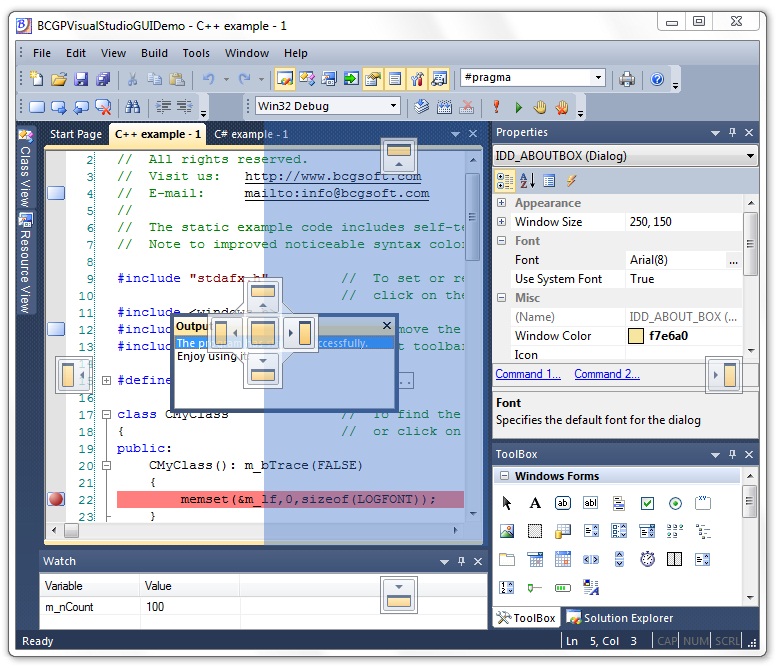Click the Font ellipsis browse button
780x670 pixels.
tap(734, 260)
